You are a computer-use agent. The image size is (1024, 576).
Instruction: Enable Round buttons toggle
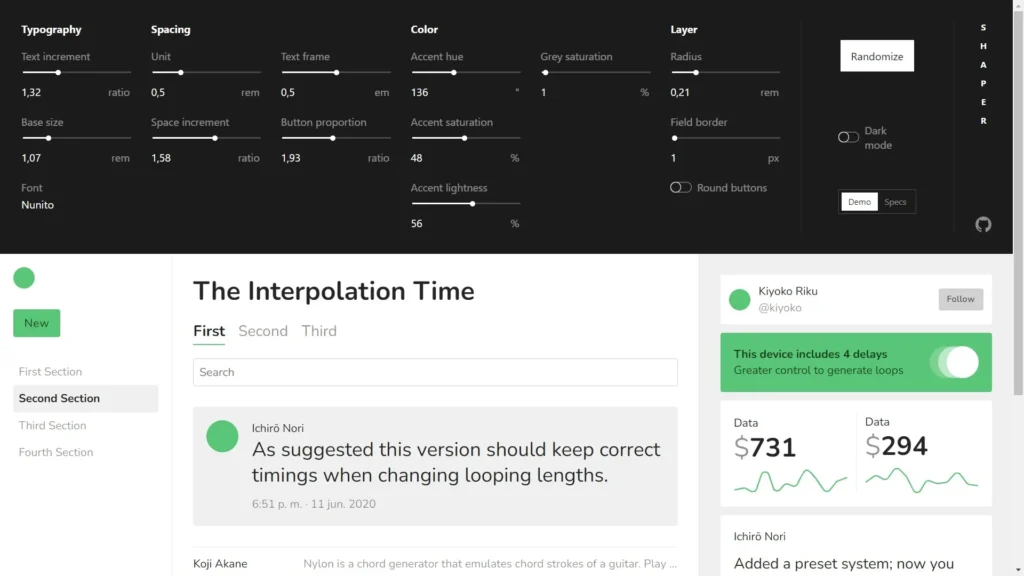(681, 187)
